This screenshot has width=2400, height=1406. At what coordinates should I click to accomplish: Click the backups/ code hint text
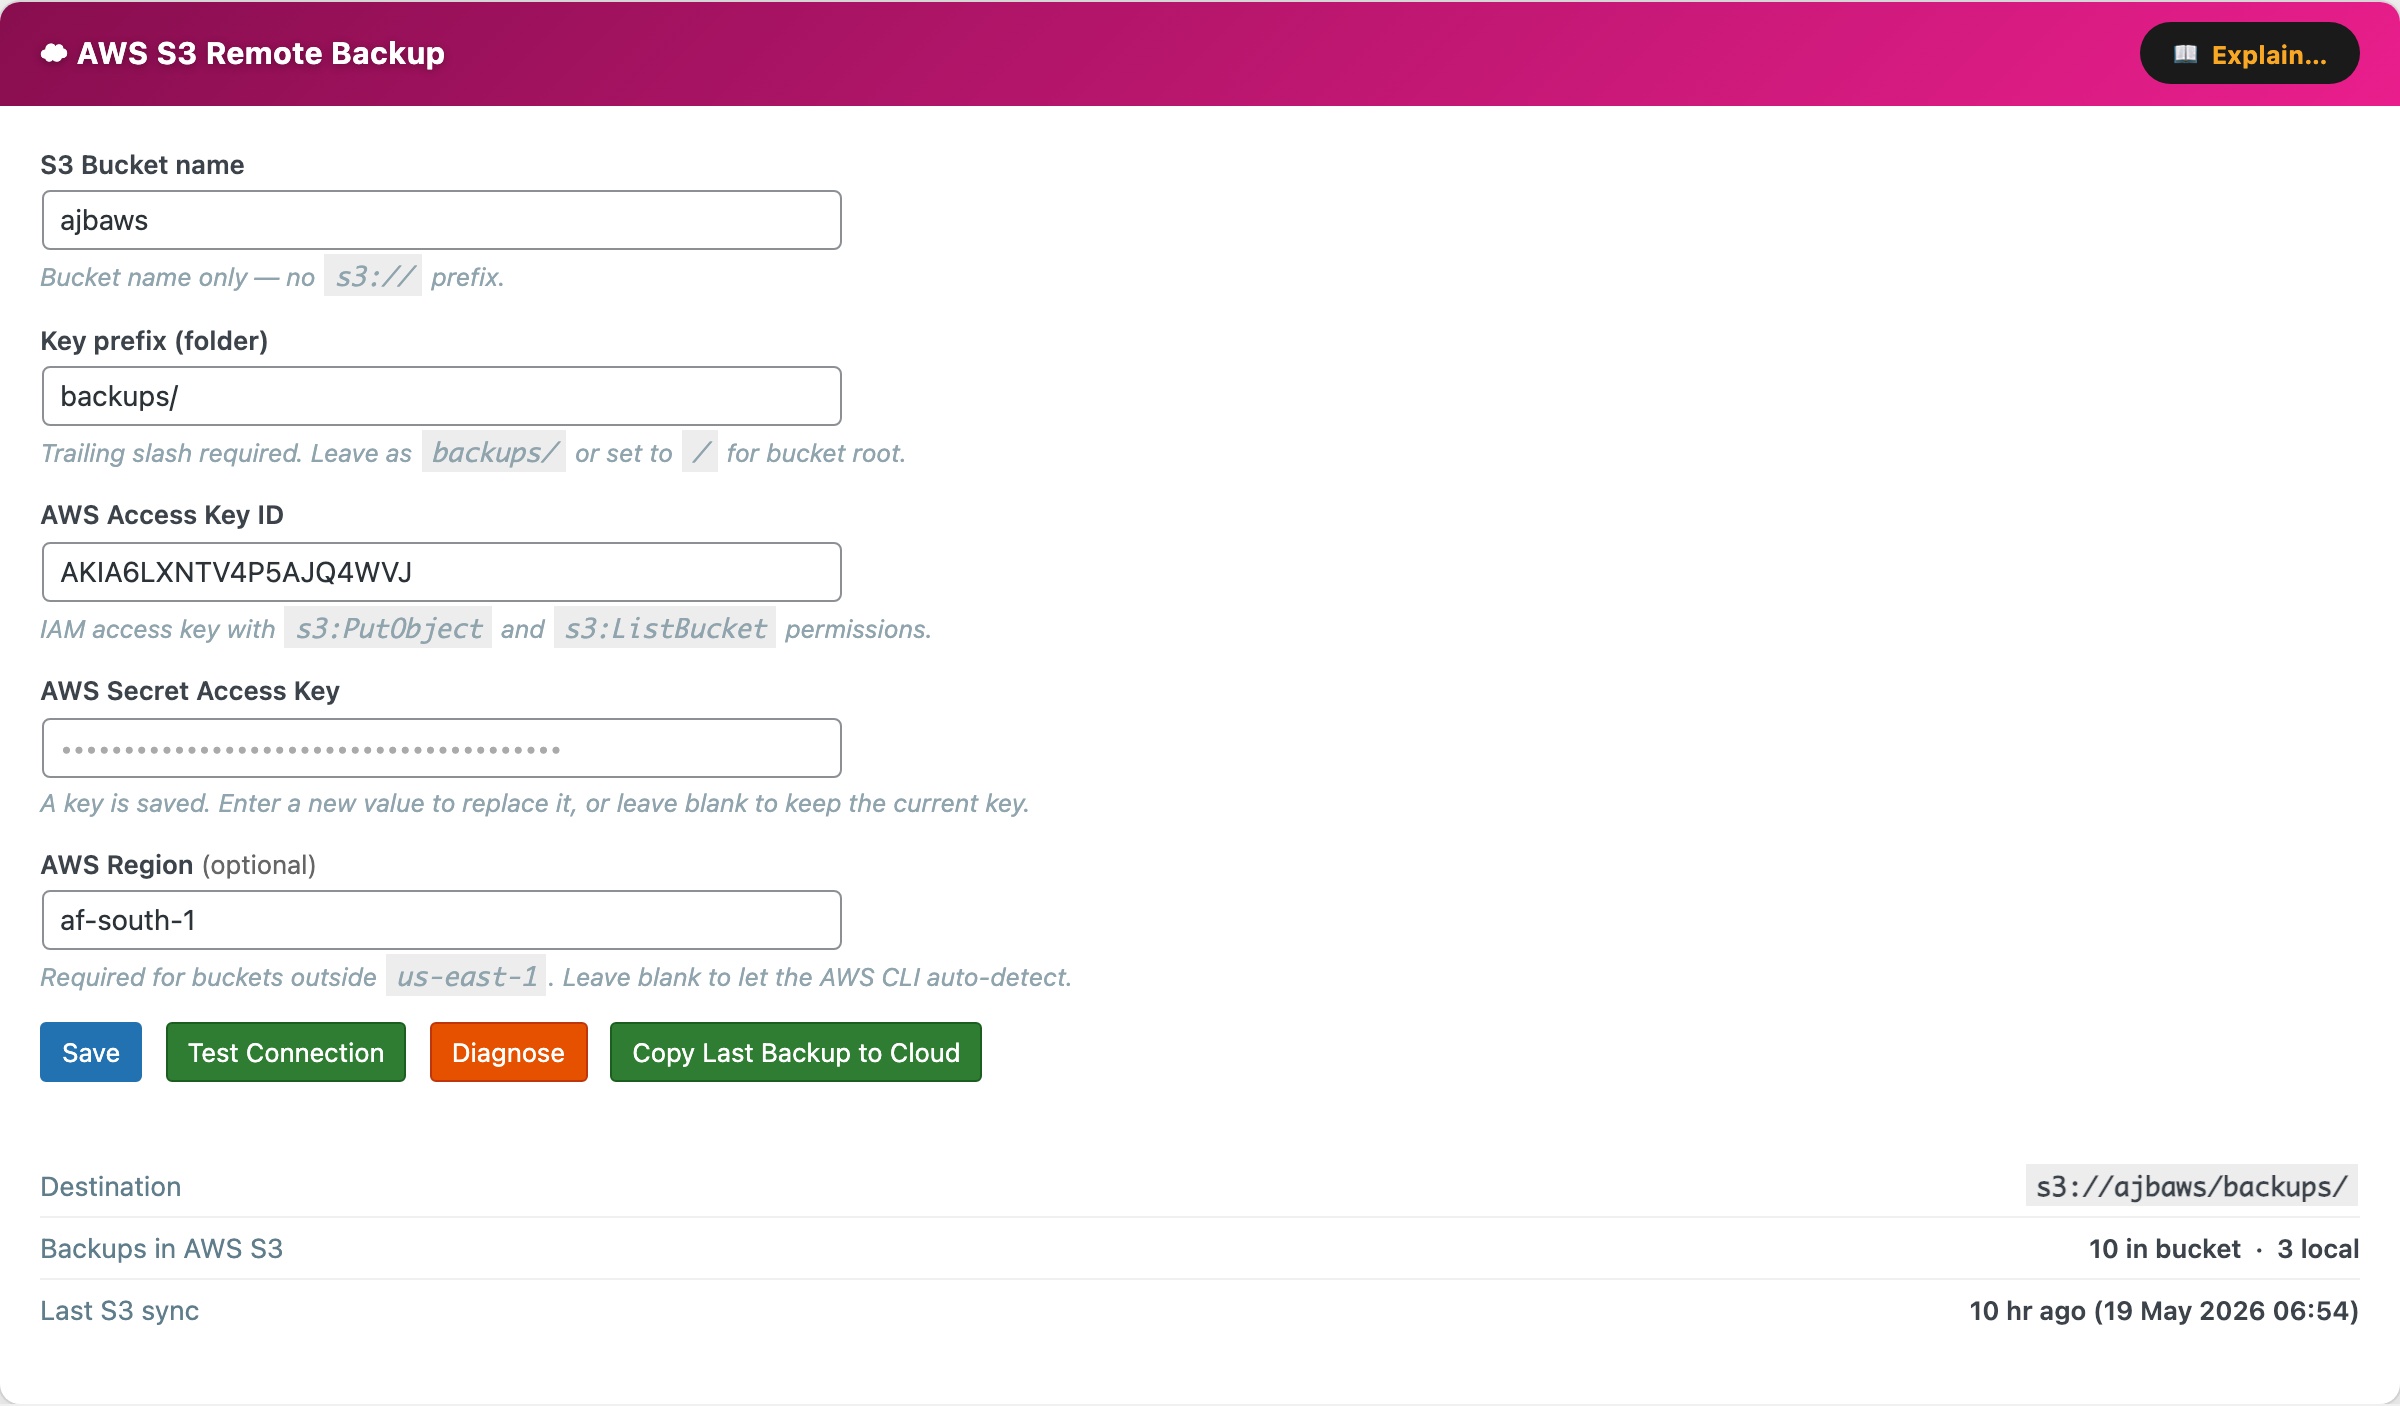pyautogui.click(x=494, y=452)
